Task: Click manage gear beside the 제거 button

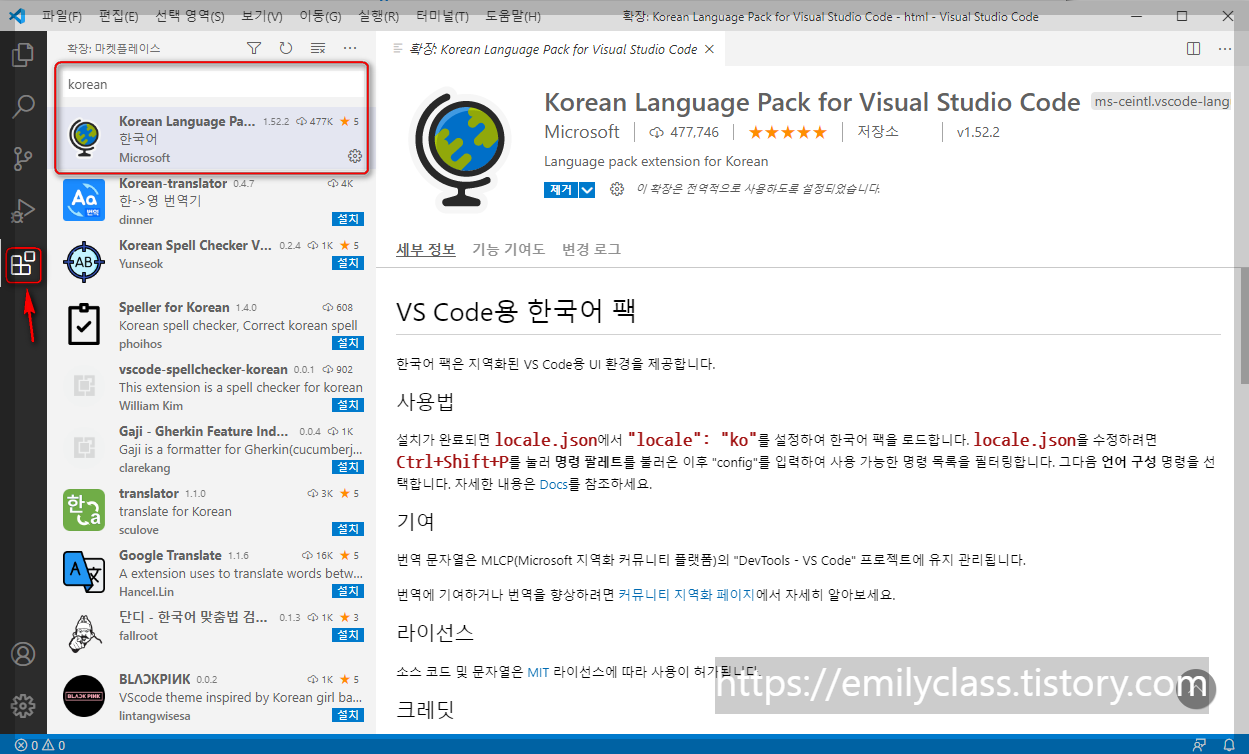Action: 617,189
